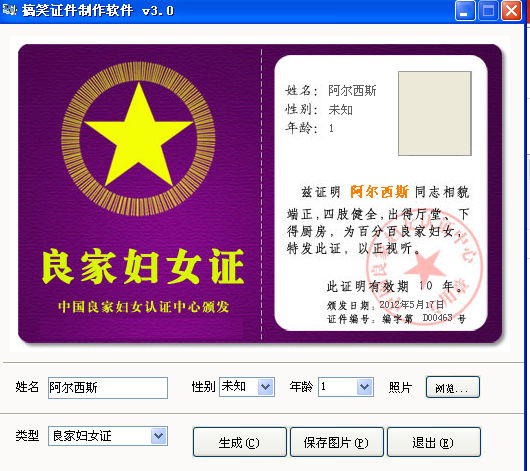Click the app icon in title bar

tap(9, 10)
